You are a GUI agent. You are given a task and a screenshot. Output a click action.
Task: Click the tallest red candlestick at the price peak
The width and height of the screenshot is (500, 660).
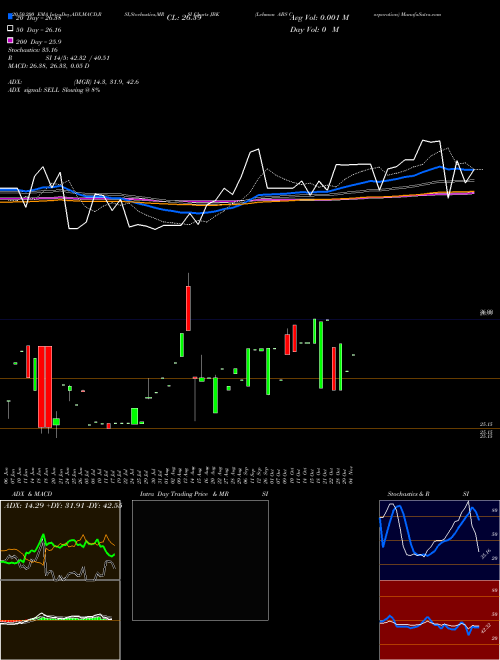click(189, 308)
